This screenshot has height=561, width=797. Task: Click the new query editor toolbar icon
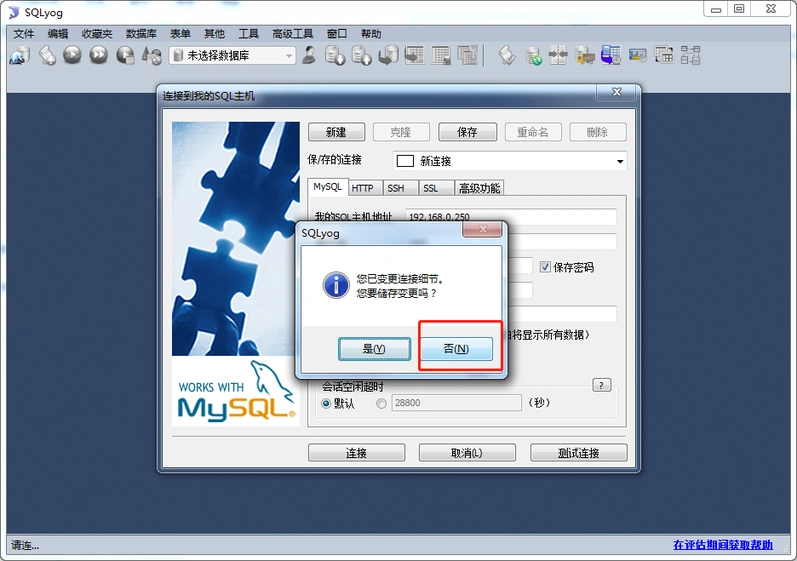tap(47, 55)
